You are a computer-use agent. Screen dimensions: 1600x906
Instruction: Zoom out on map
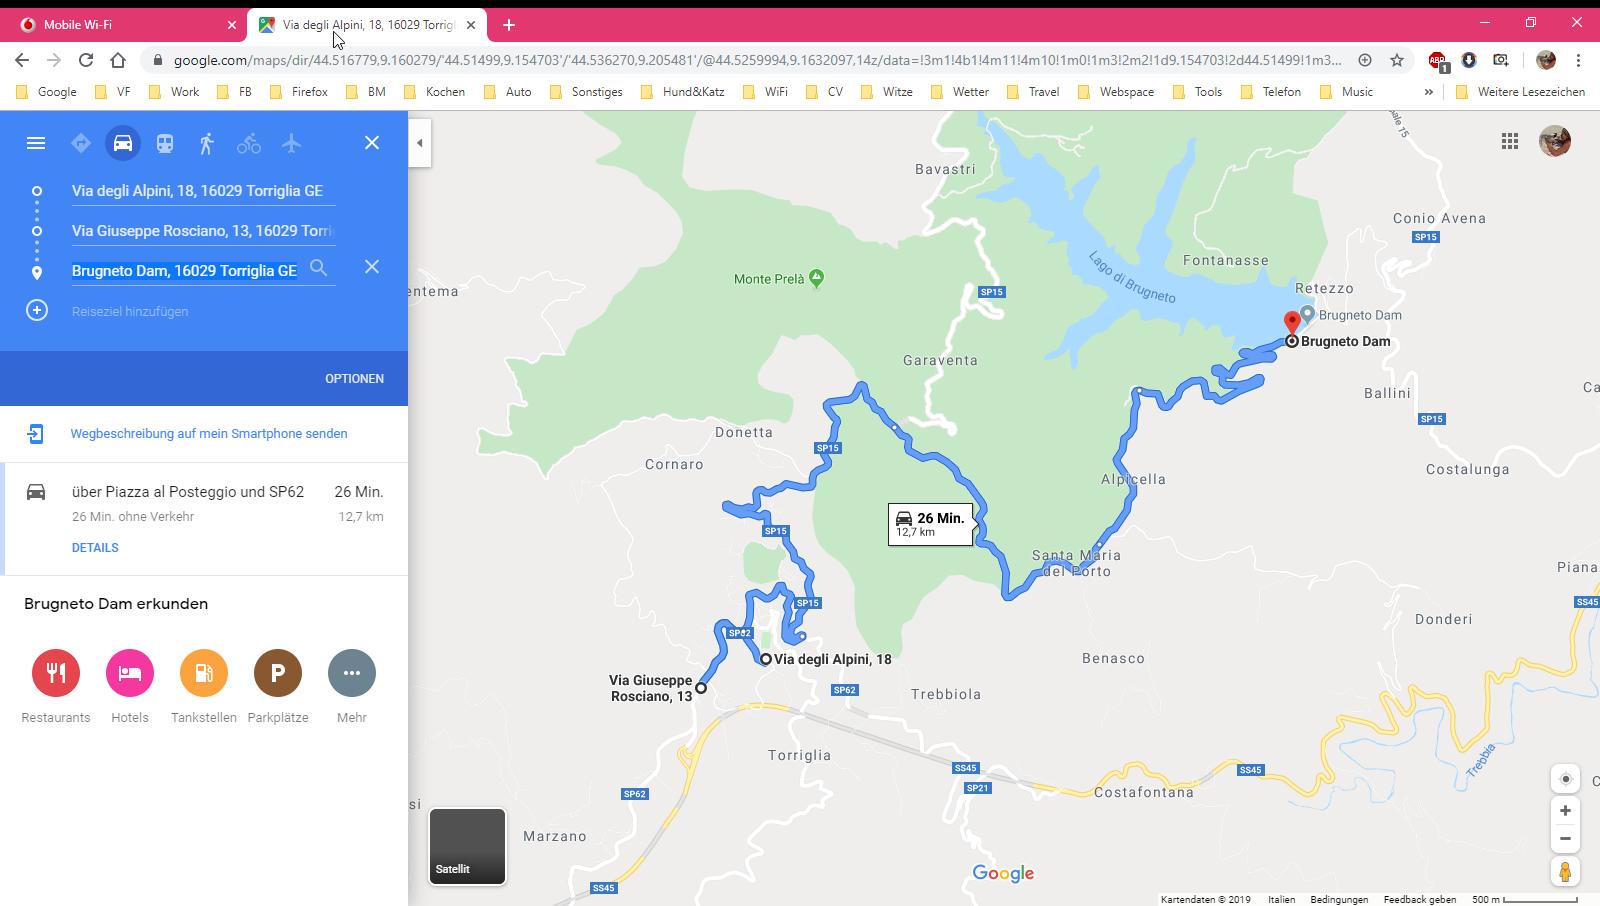1565,839
